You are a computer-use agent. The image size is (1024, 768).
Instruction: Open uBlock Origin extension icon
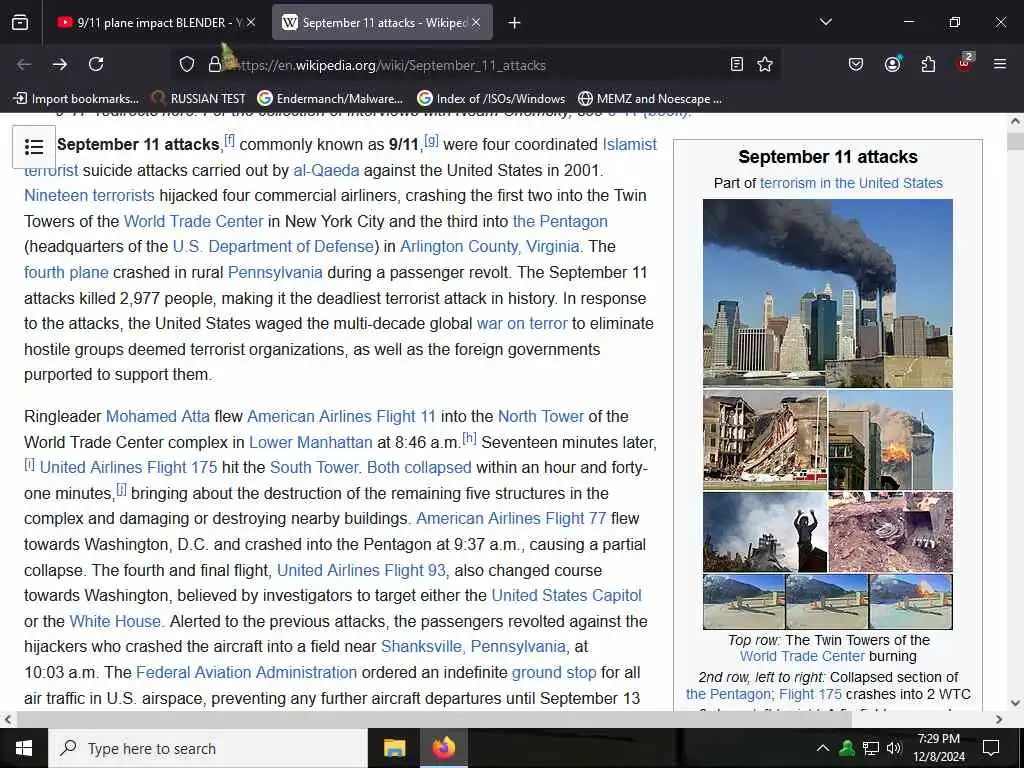point(964,64)
